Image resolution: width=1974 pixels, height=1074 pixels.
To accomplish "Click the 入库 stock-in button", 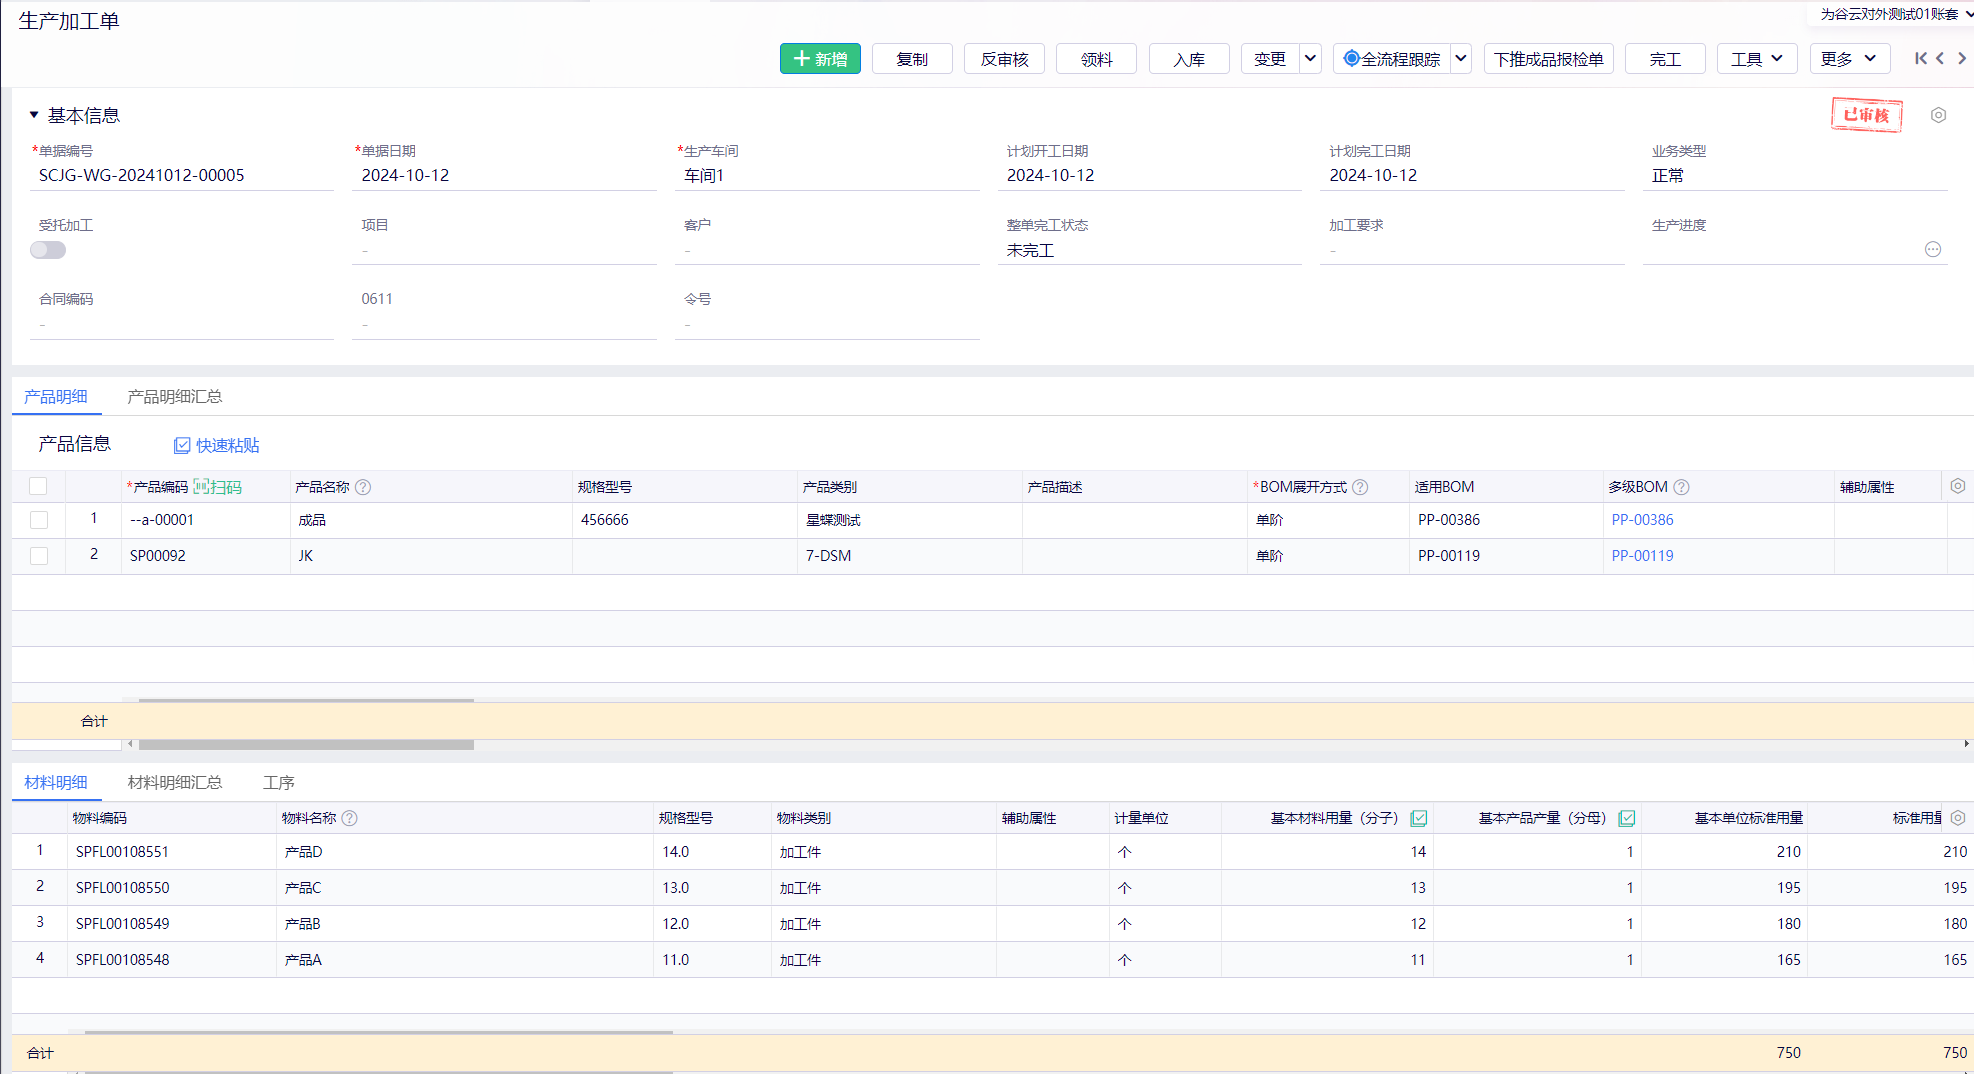I will click(x=1189, y=59).
